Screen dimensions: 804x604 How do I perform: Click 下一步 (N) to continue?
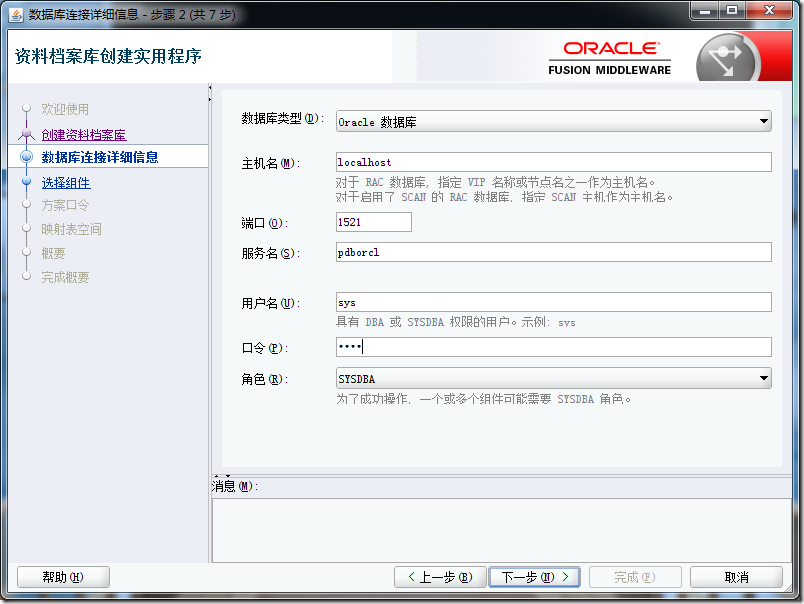tap(535, 577)
